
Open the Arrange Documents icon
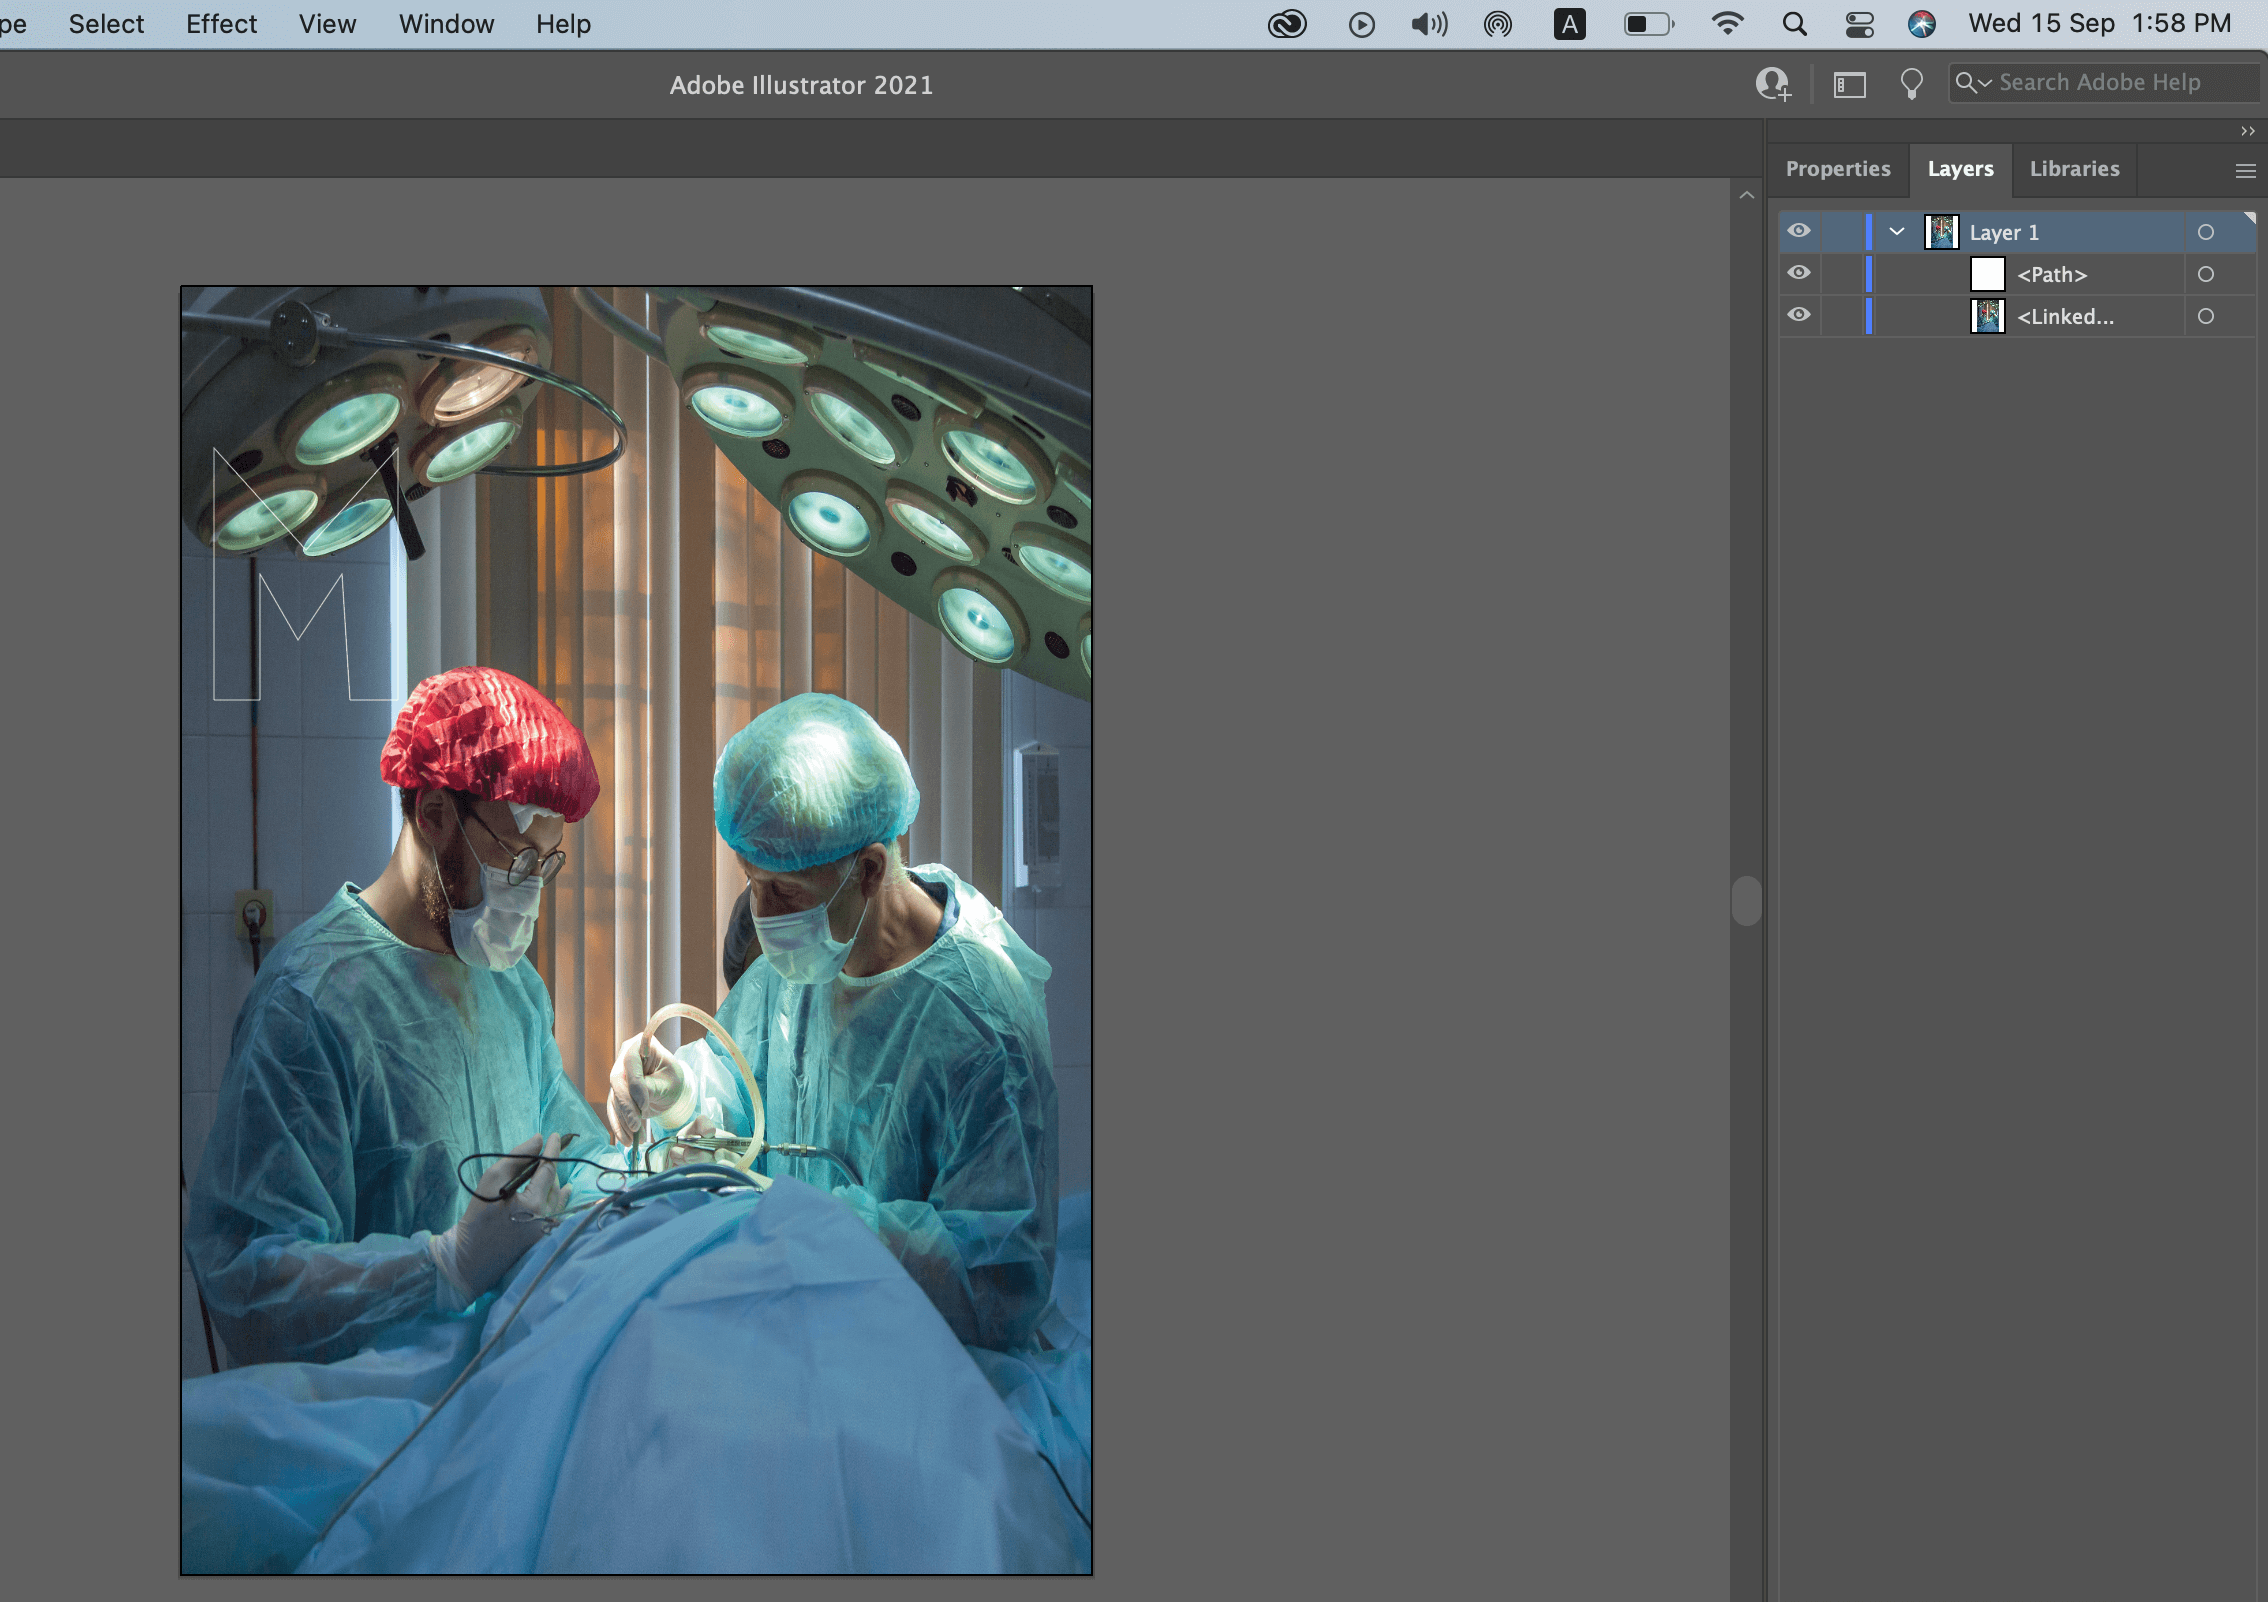[1849, 84]
